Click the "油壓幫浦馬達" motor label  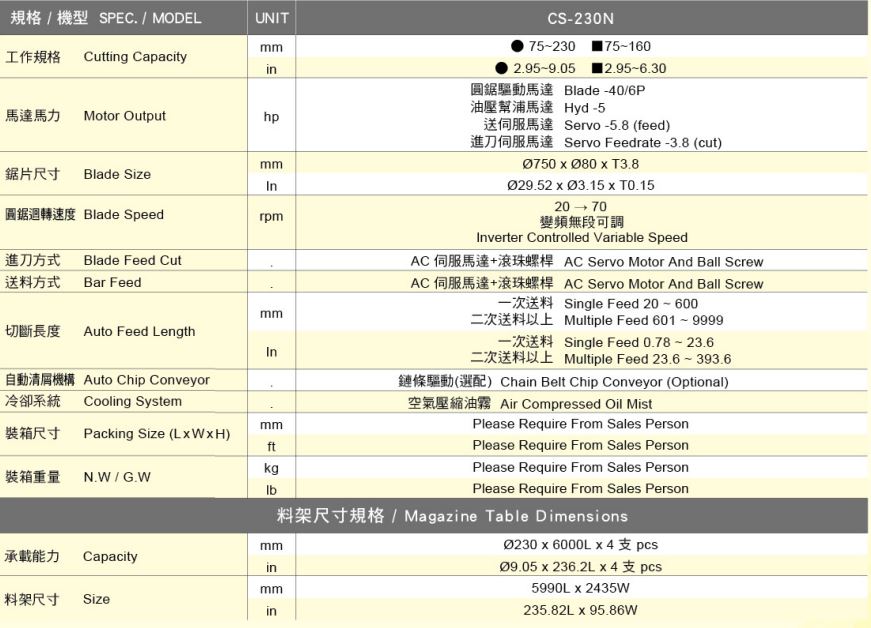[512, 107]
